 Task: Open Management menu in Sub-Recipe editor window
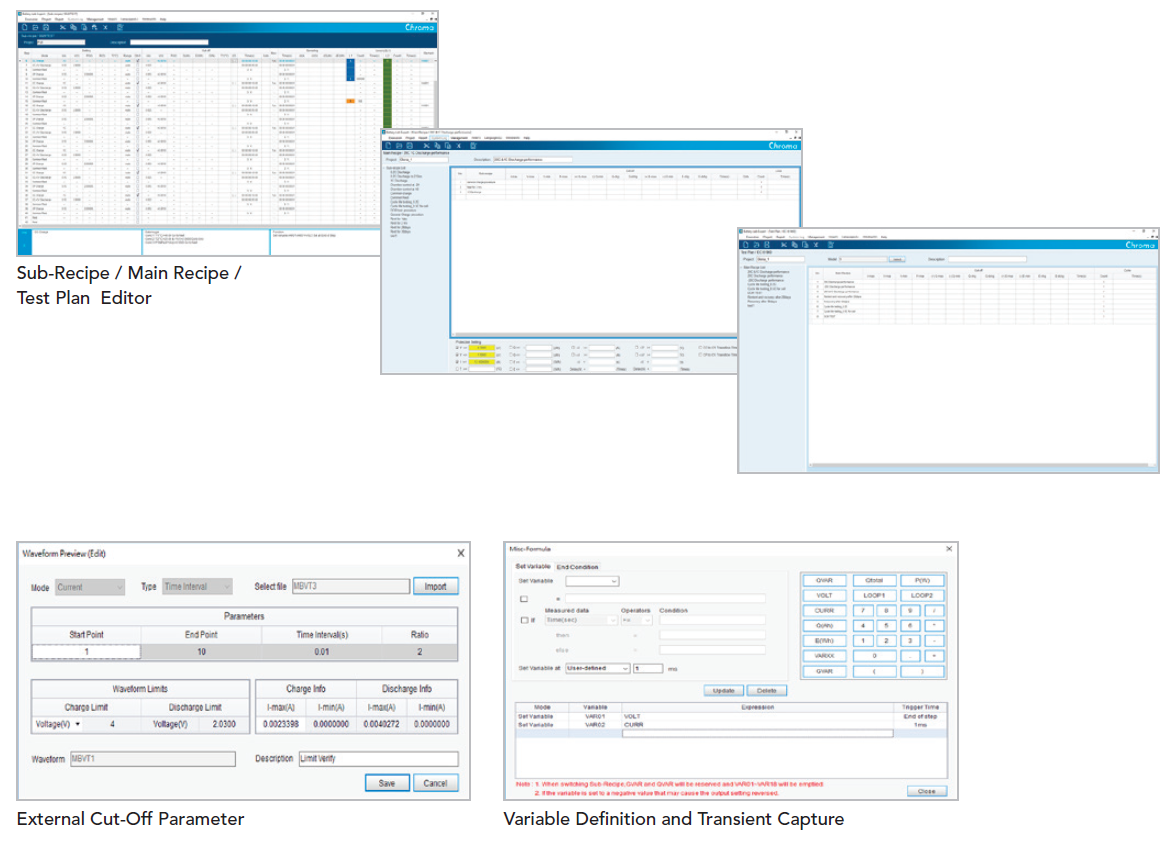tap(95, 19)
